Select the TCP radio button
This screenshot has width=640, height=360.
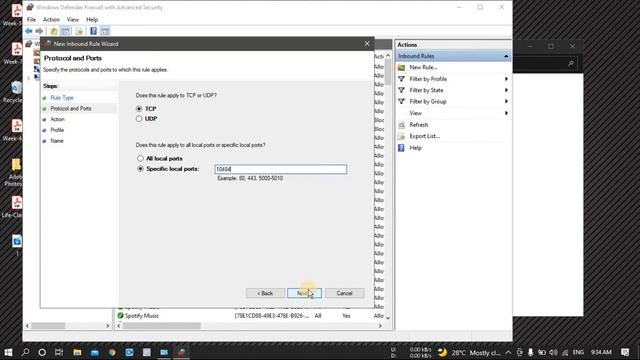click(139, 109)
